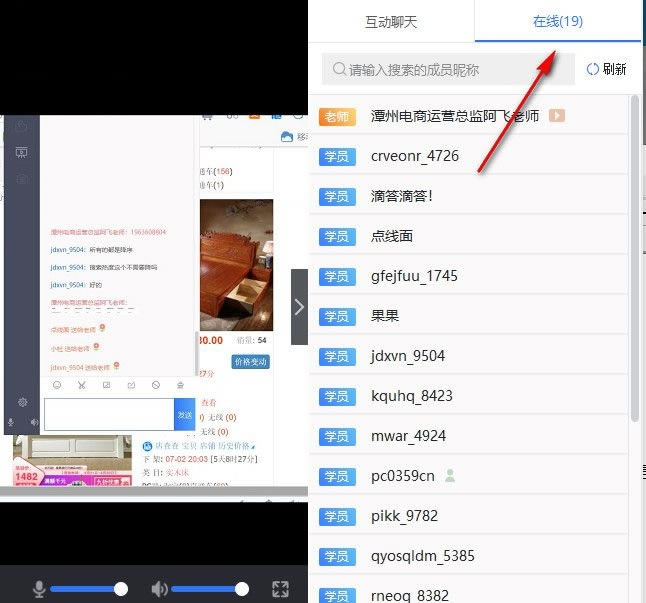Open the settings gear in dark sidebar

point(23,402)
